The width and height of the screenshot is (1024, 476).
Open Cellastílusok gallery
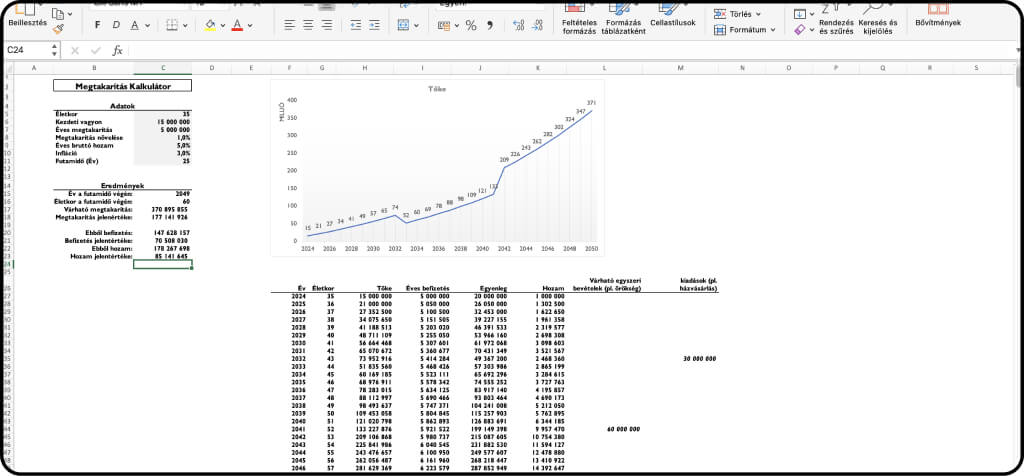(x=672, y=21)
